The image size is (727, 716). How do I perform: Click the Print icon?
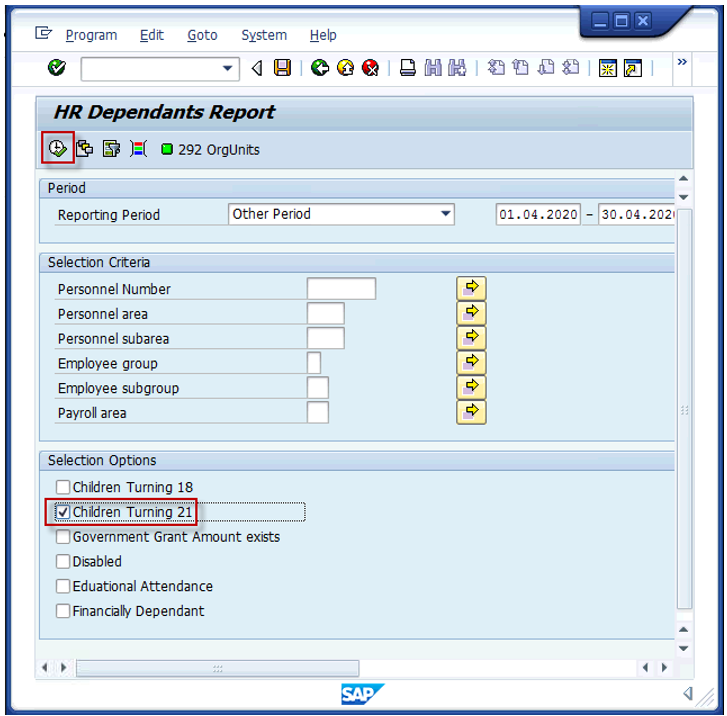click(408, 68)
